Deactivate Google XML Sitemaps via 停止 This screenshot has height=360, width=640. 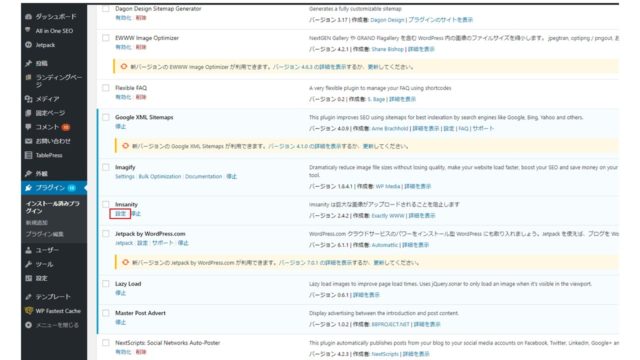120,127
